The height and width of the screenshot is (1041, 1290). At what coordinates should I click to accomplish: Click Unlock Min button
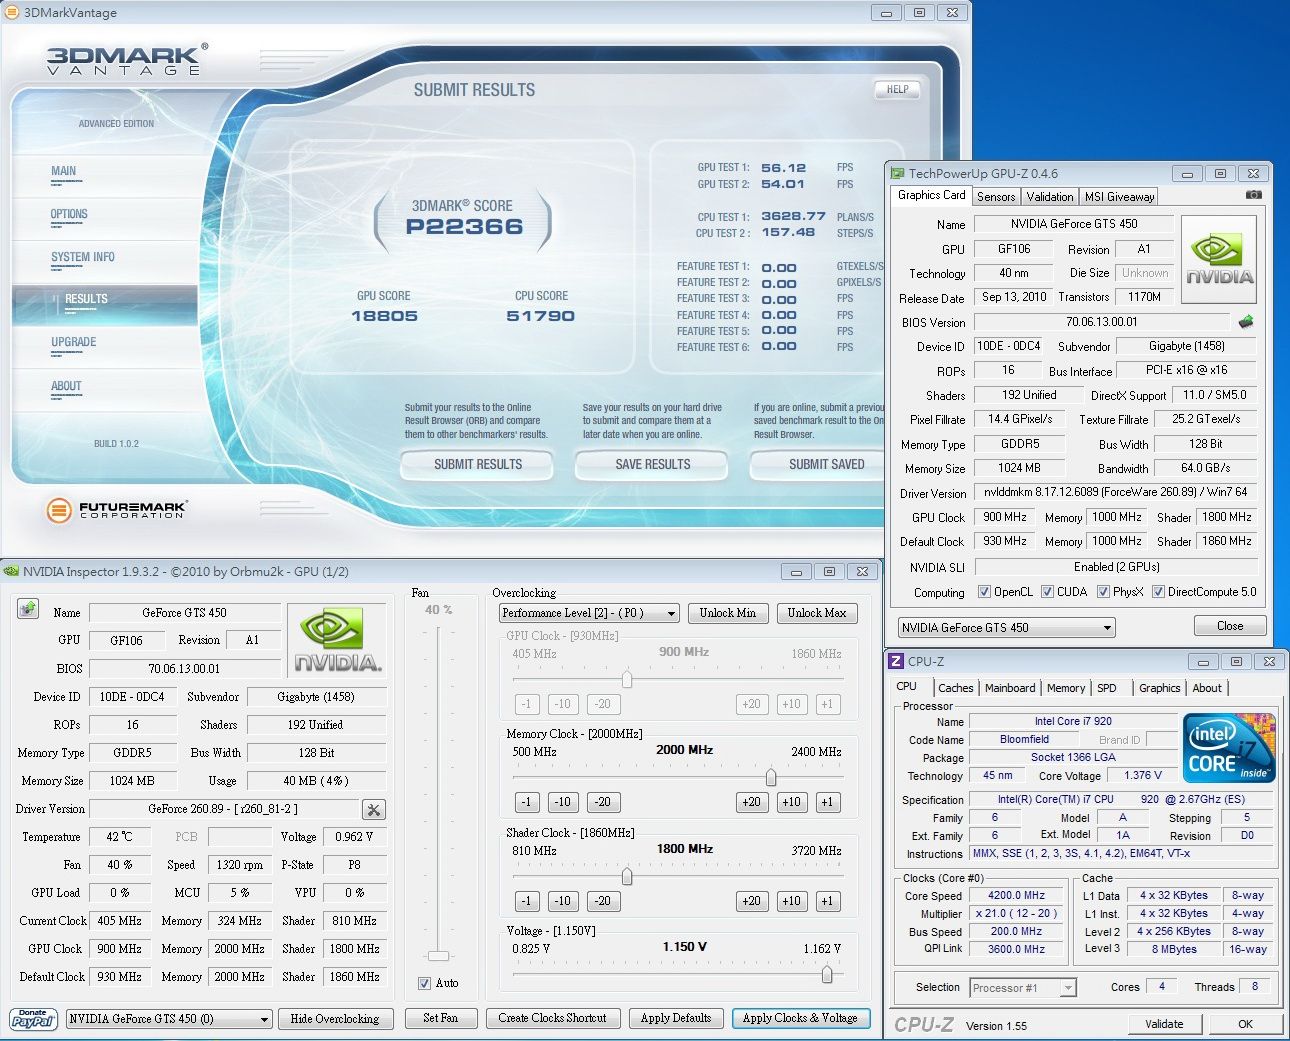pyautogui.click(x=728, y=613)
